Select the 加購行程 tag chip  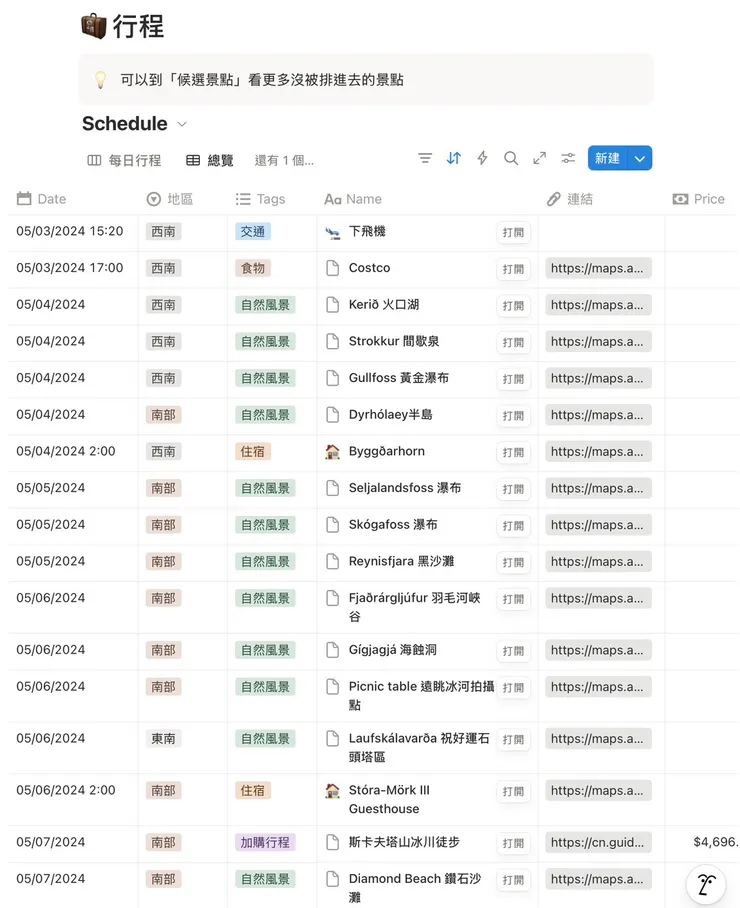point(265,842)
